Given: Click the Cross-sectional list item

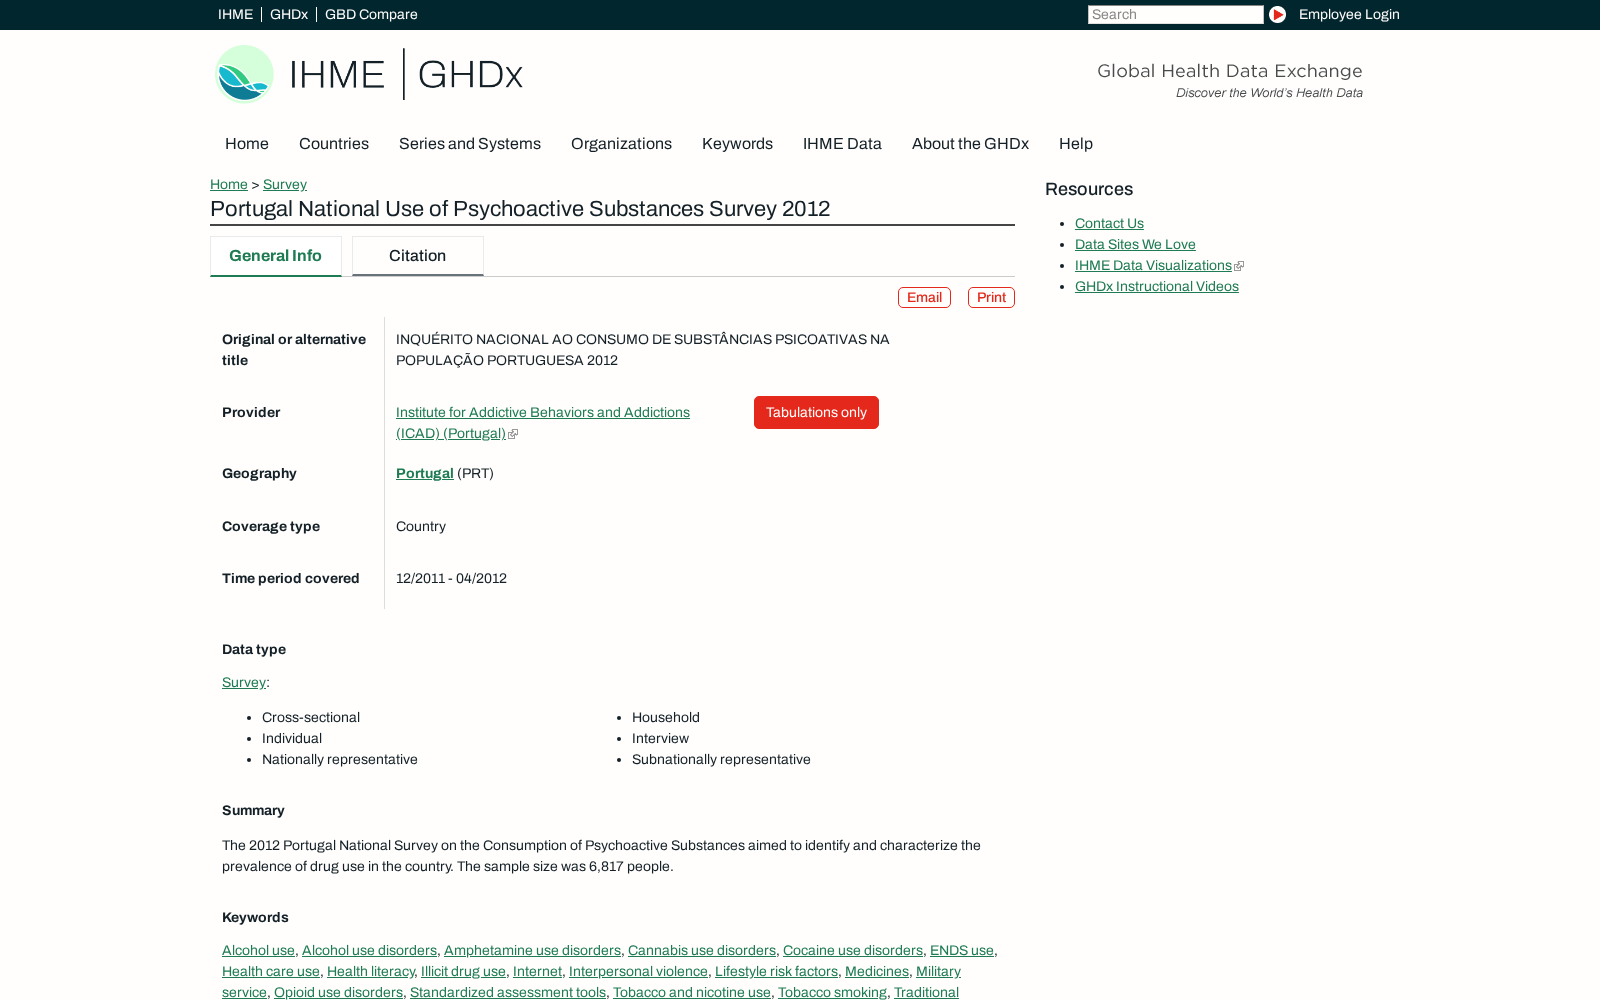Looking at the screenshot, I should point(311,717).
